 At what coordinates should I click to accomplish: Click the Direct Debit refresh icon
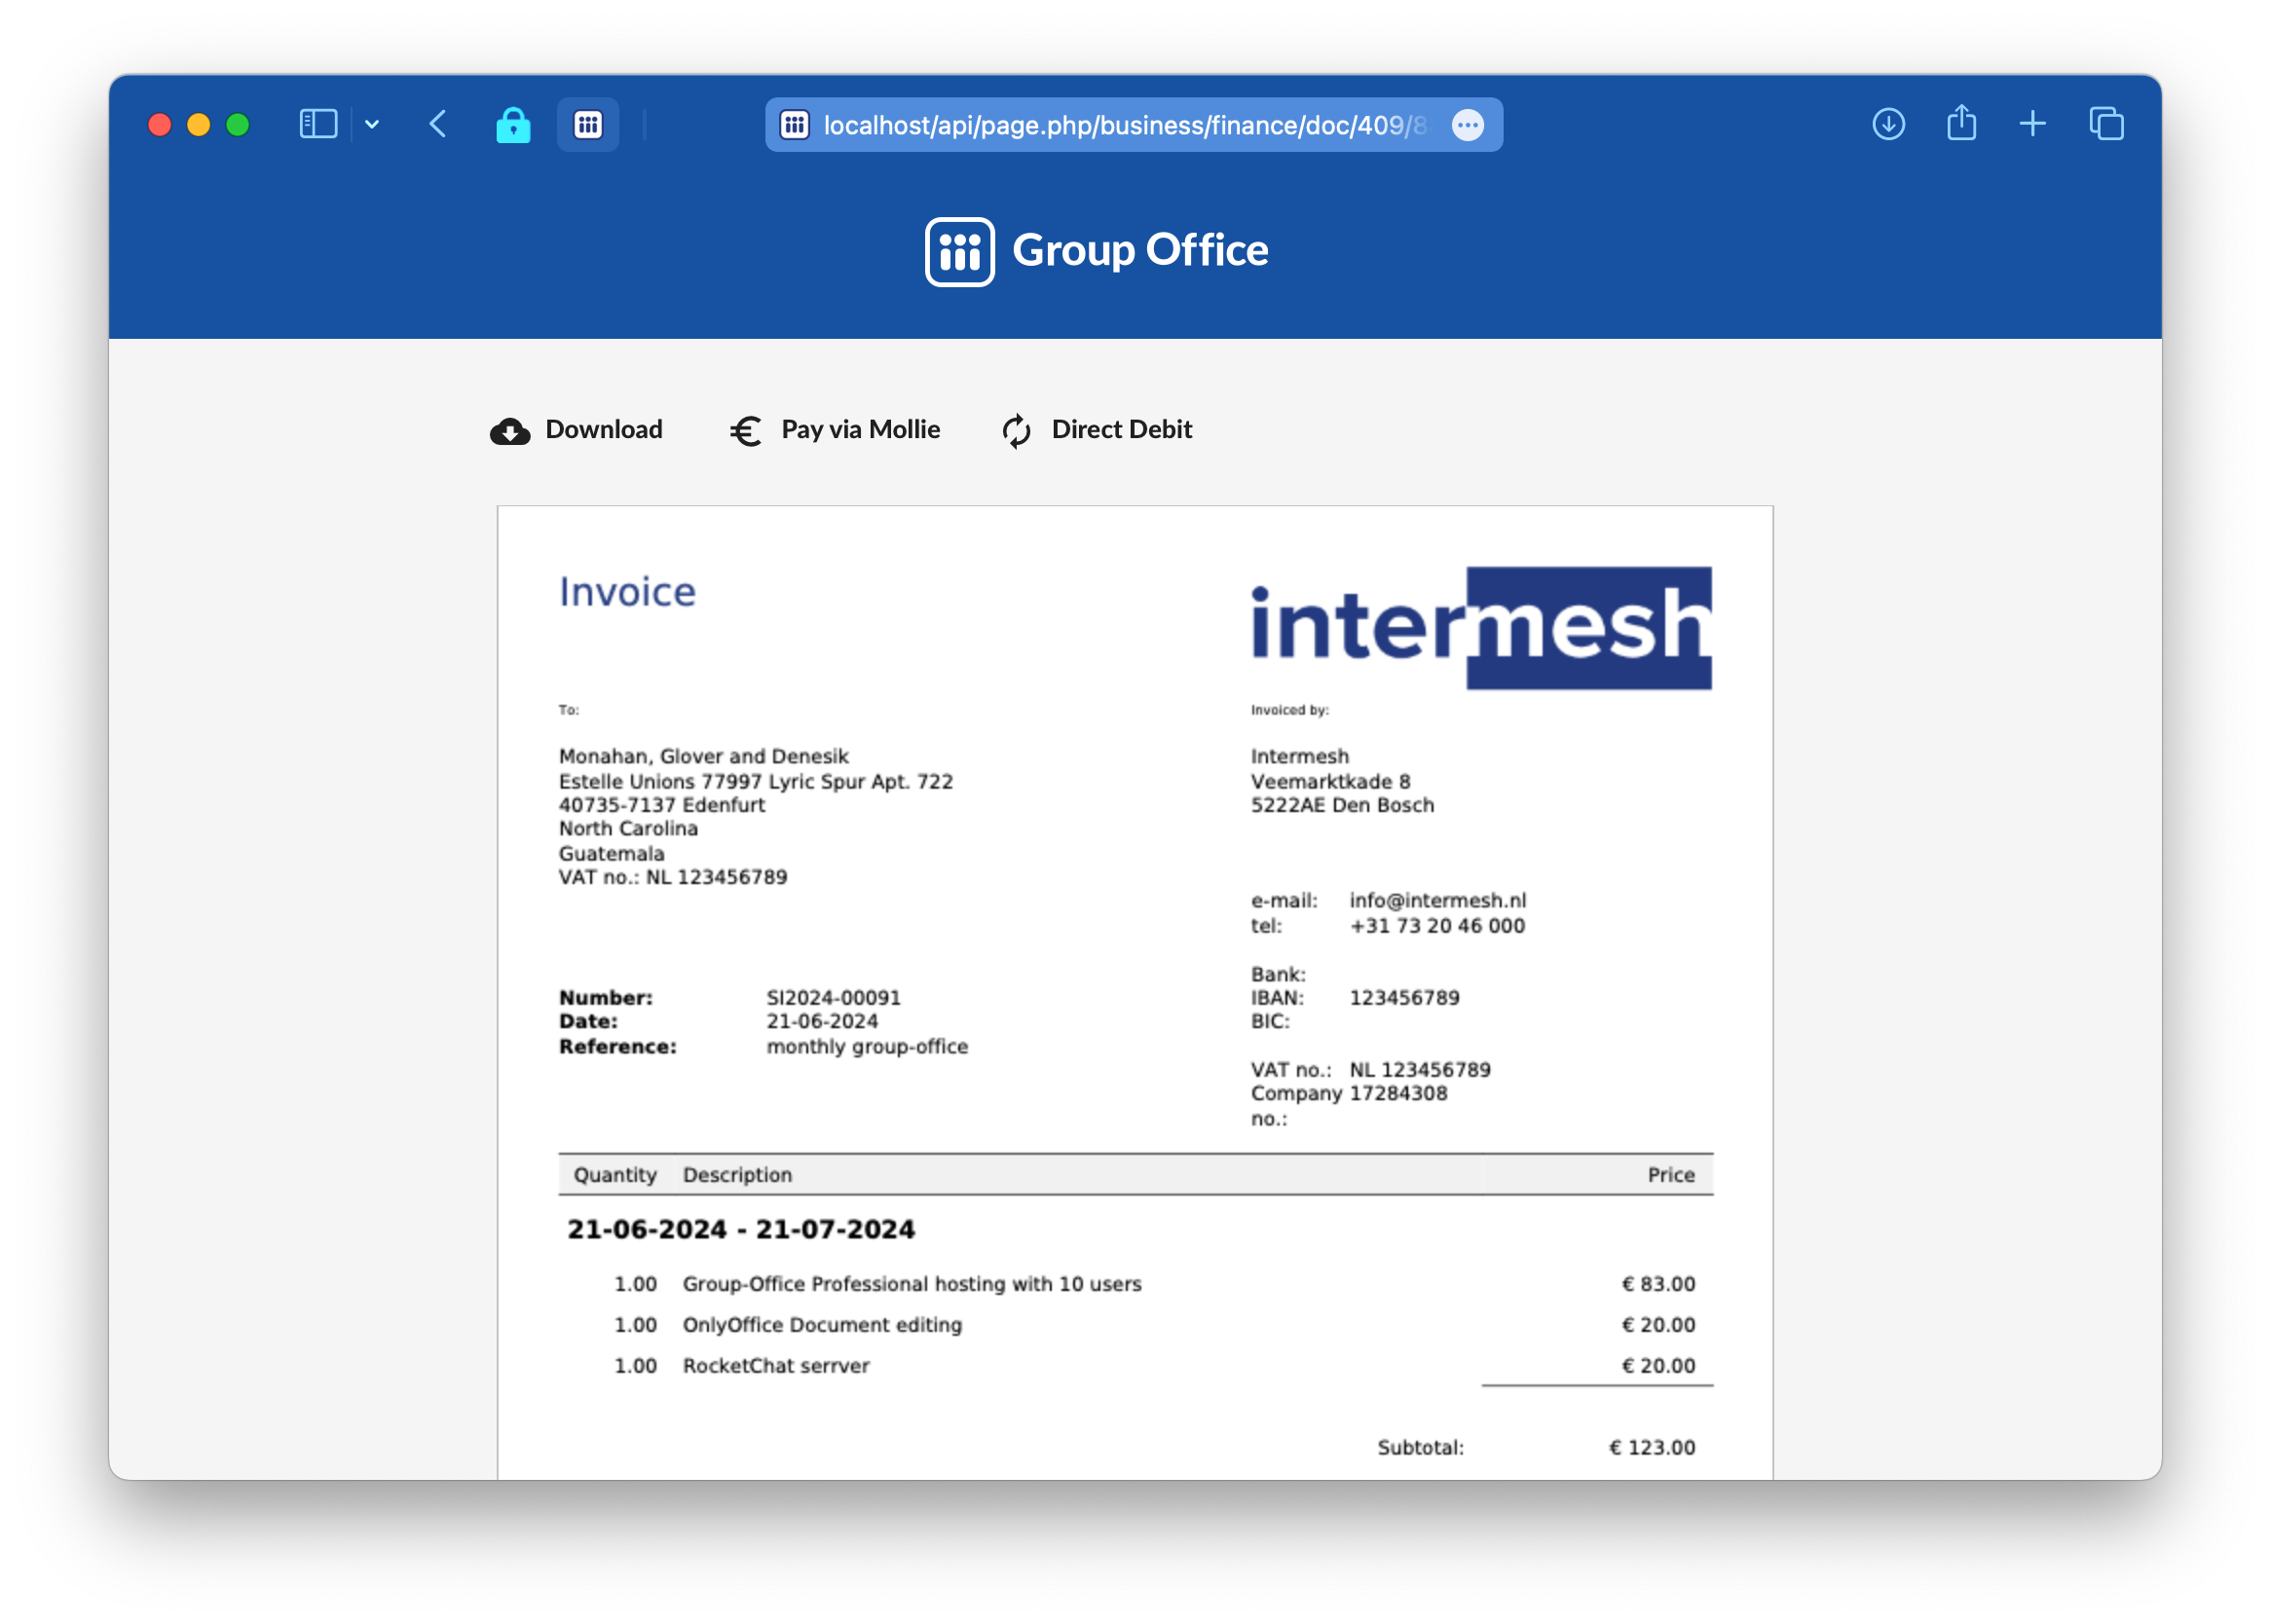[1018, 428]
